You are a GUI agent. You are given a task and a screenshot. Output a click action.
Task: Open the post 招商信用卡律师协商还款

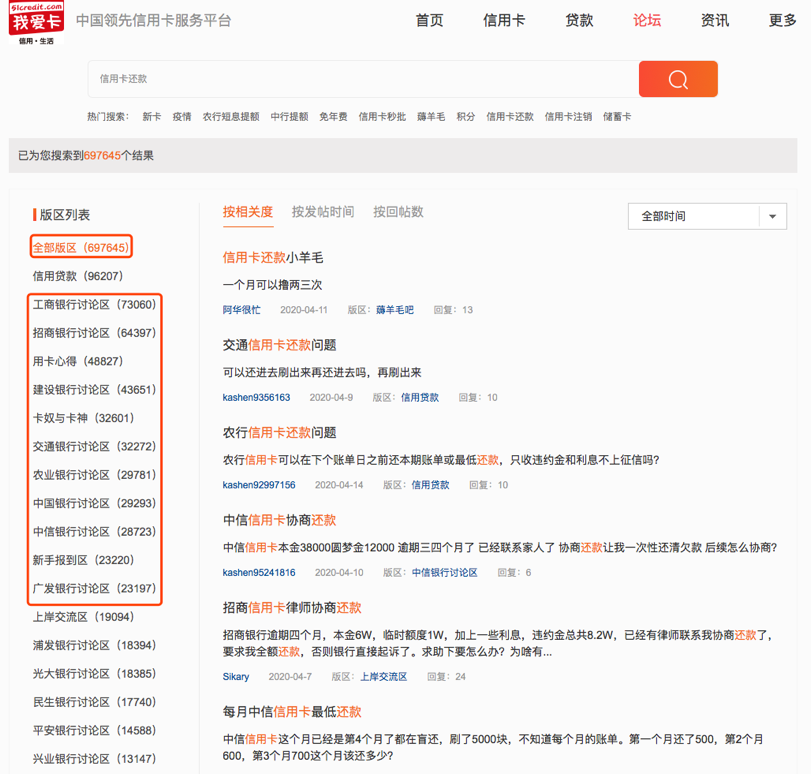292,608
